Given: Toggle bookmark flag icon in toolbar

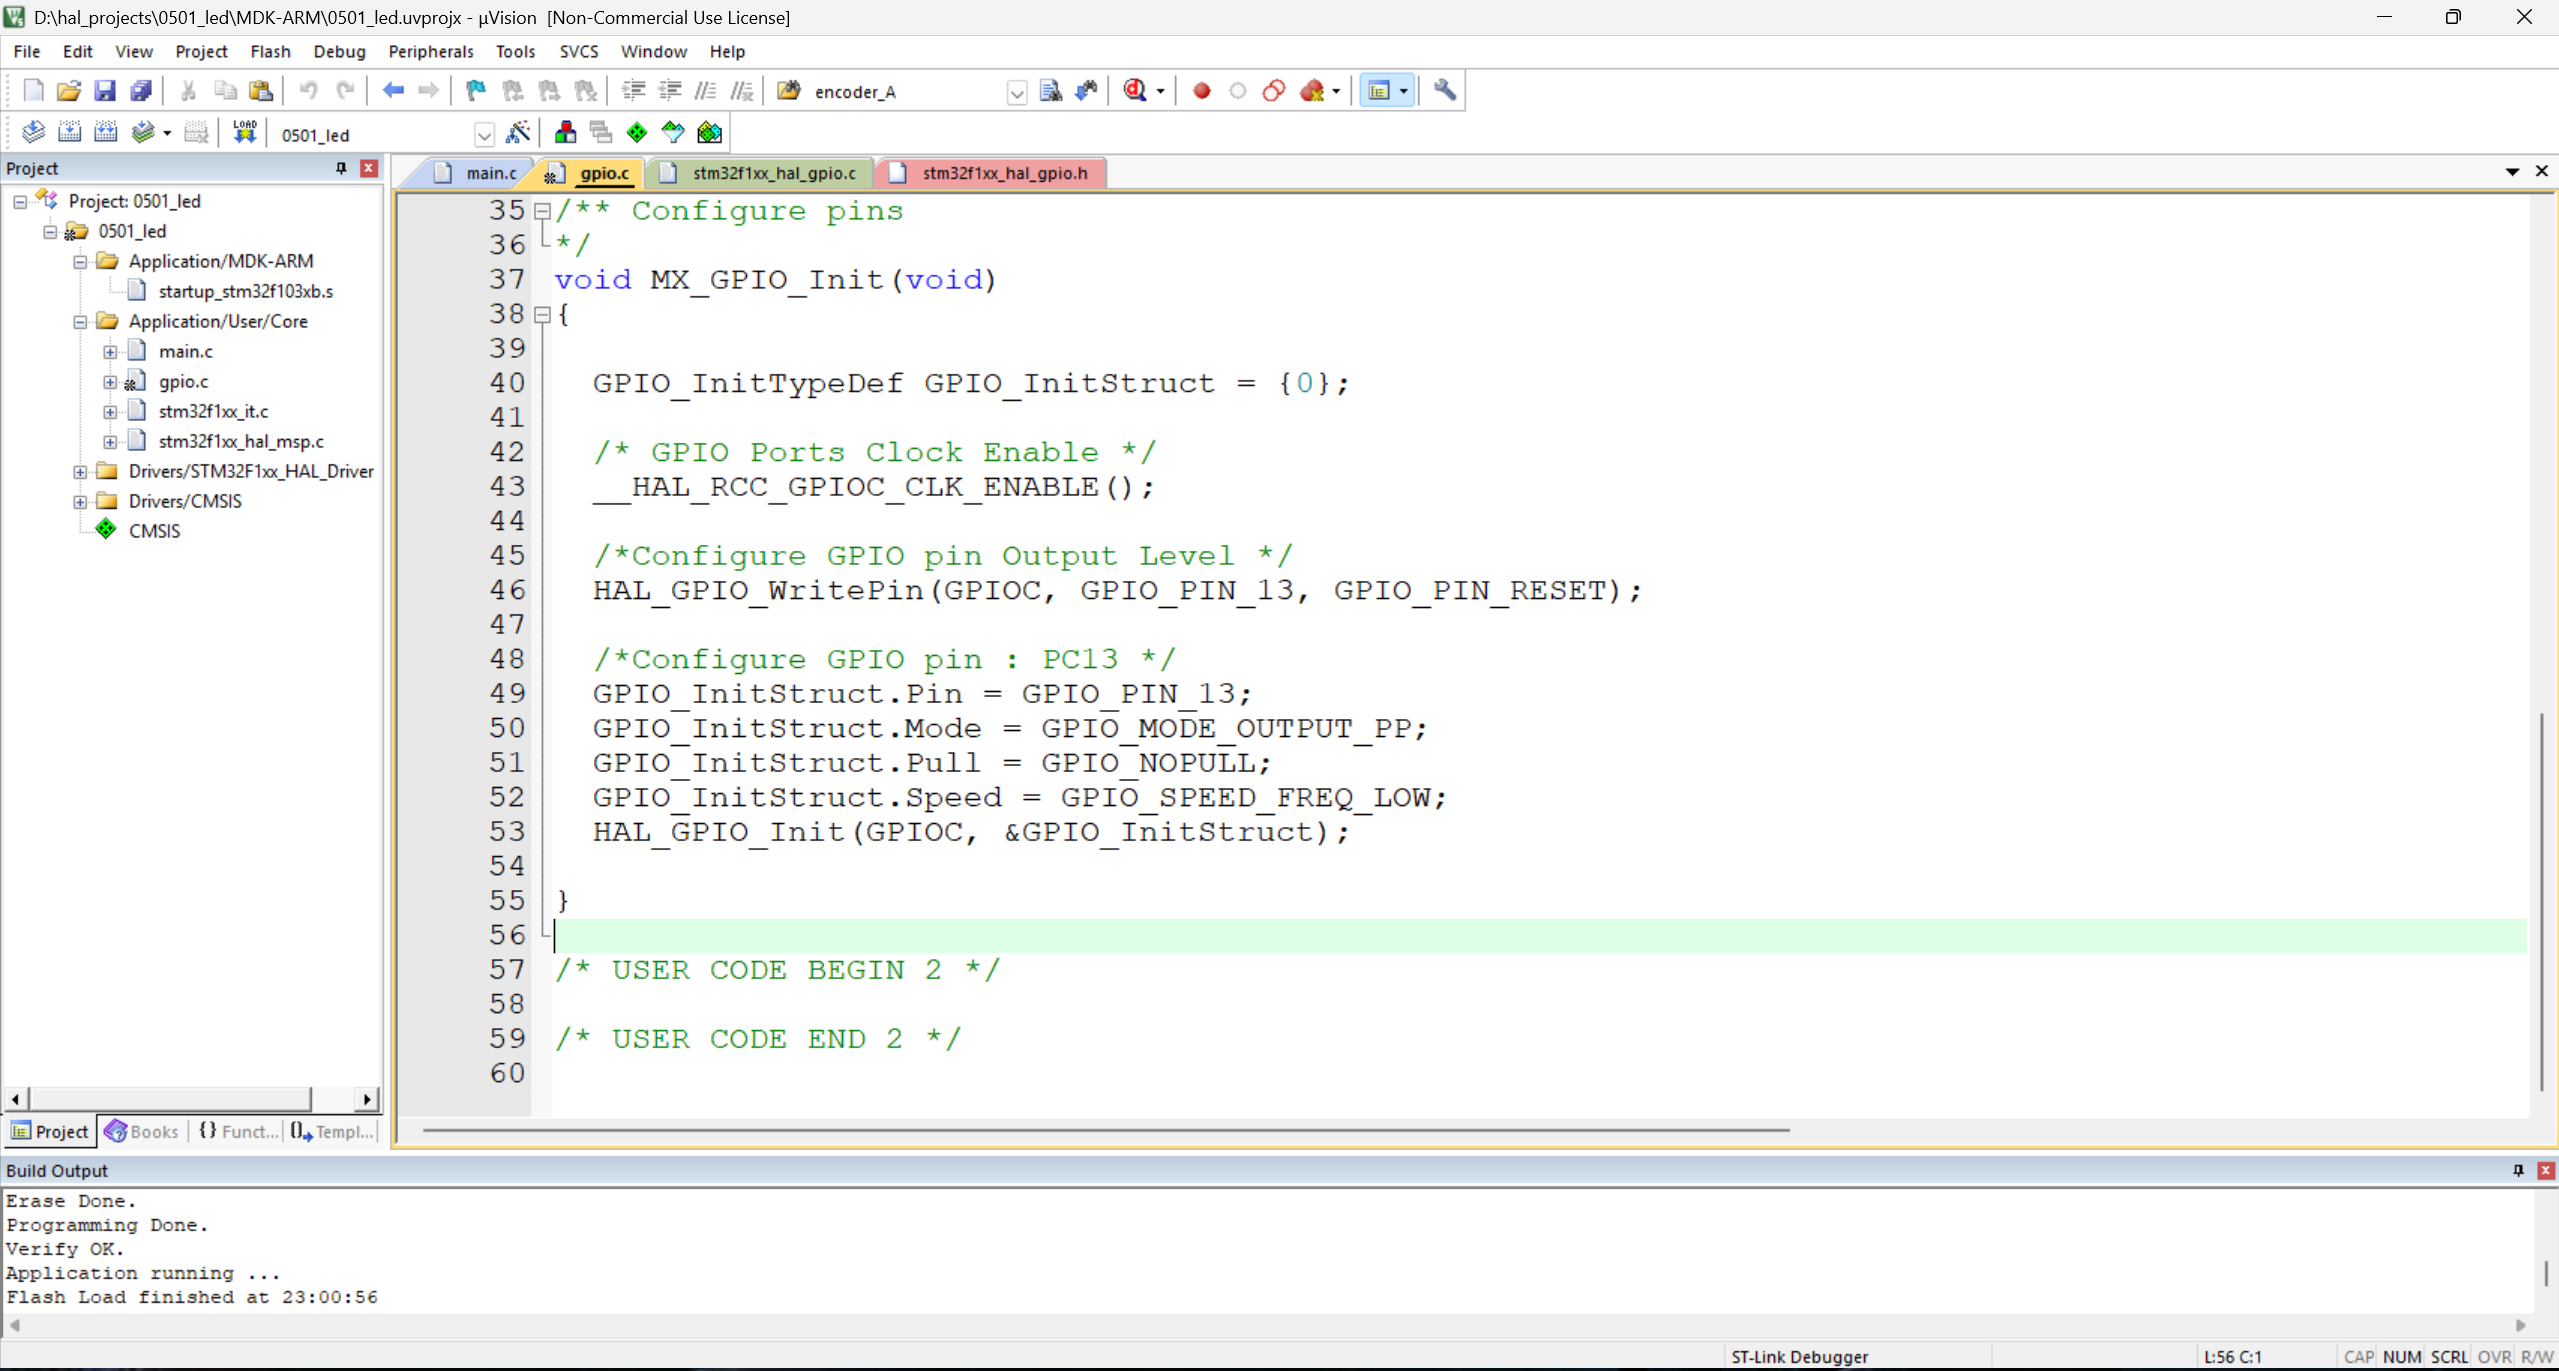Looking at the screenshot, I should coord(476,91).
